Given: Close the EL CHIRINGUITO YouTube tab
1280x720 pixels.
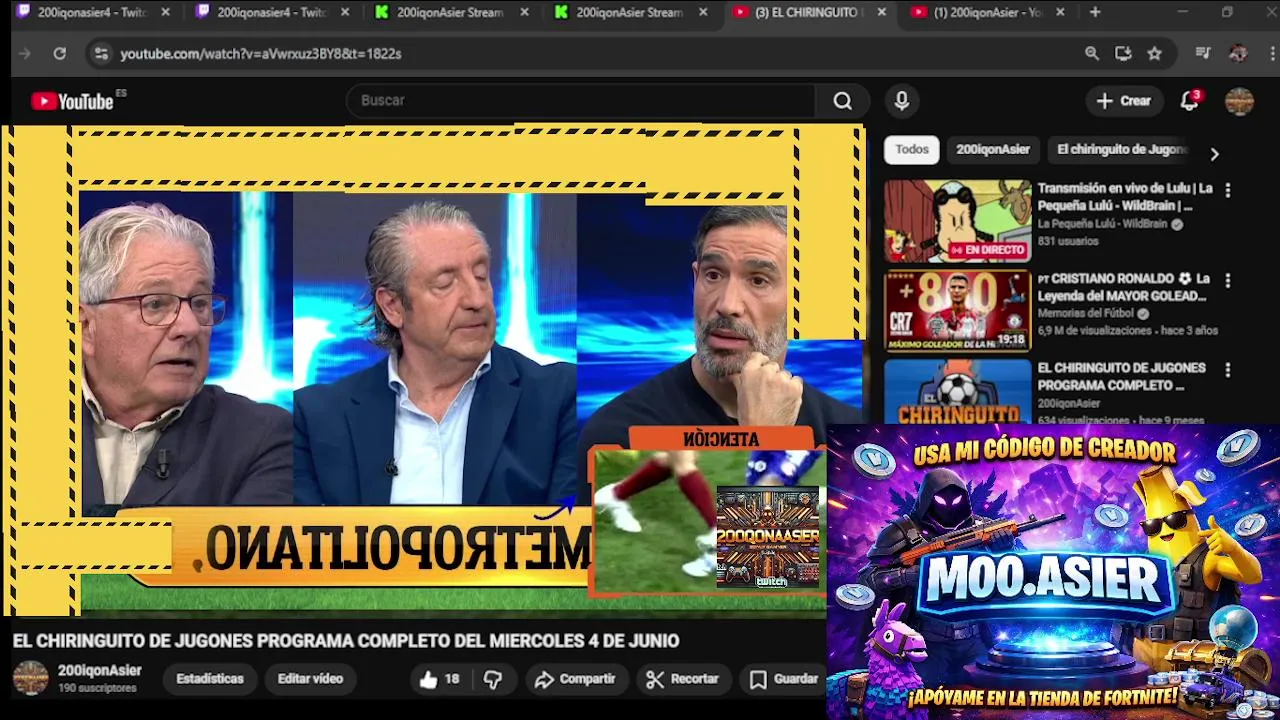Looking at the screenshot, I should [881, 12].
